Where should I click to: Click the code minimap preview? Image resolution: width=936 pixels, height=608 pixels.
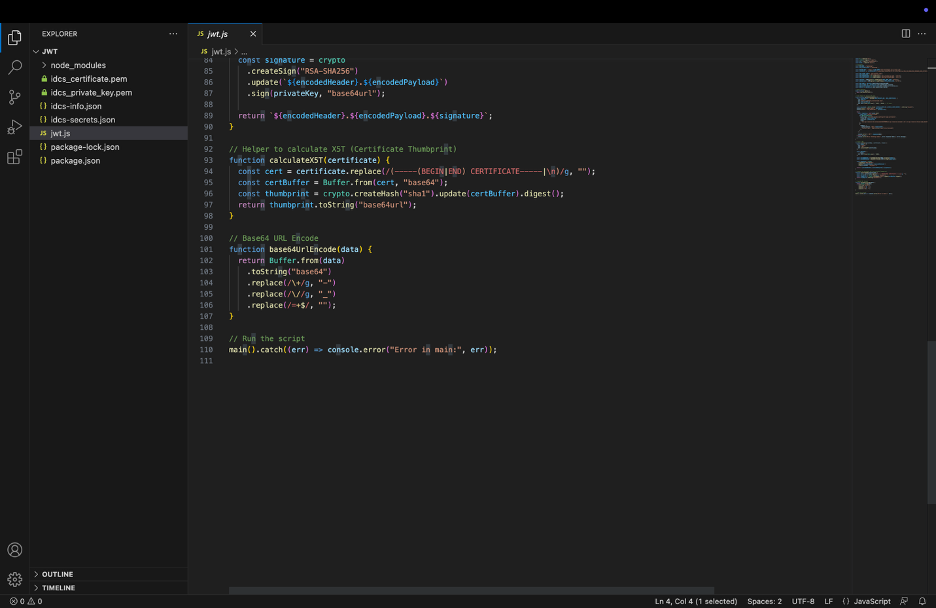[x=889, y=125]
